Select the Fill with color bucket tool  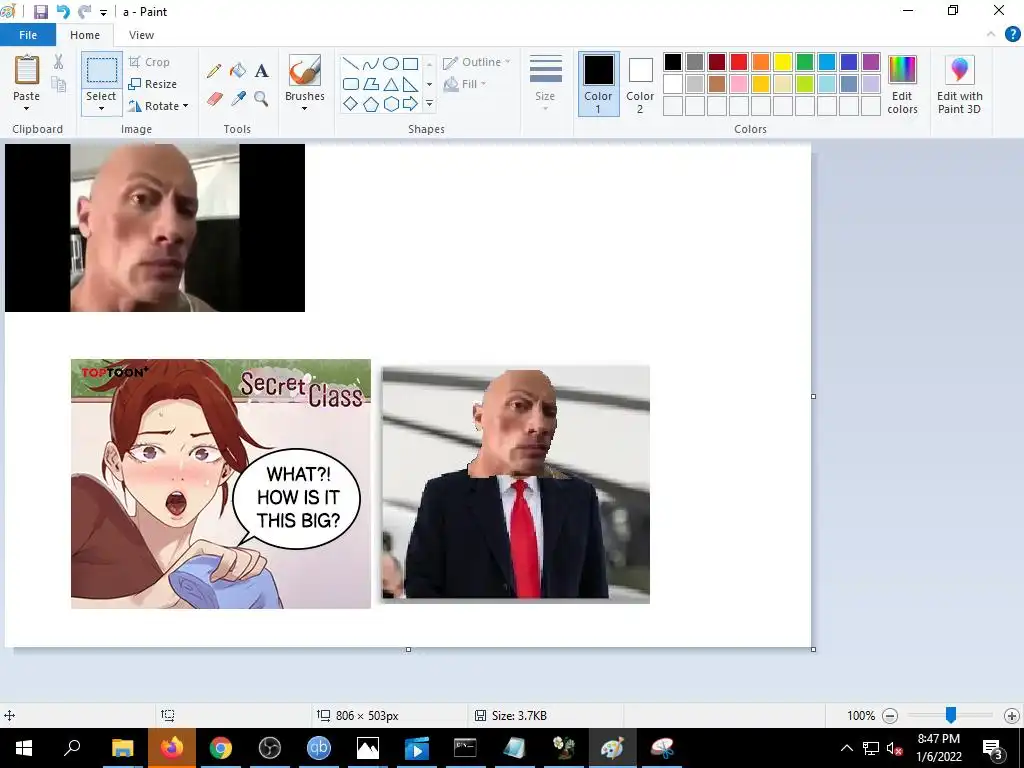point(238,71)
